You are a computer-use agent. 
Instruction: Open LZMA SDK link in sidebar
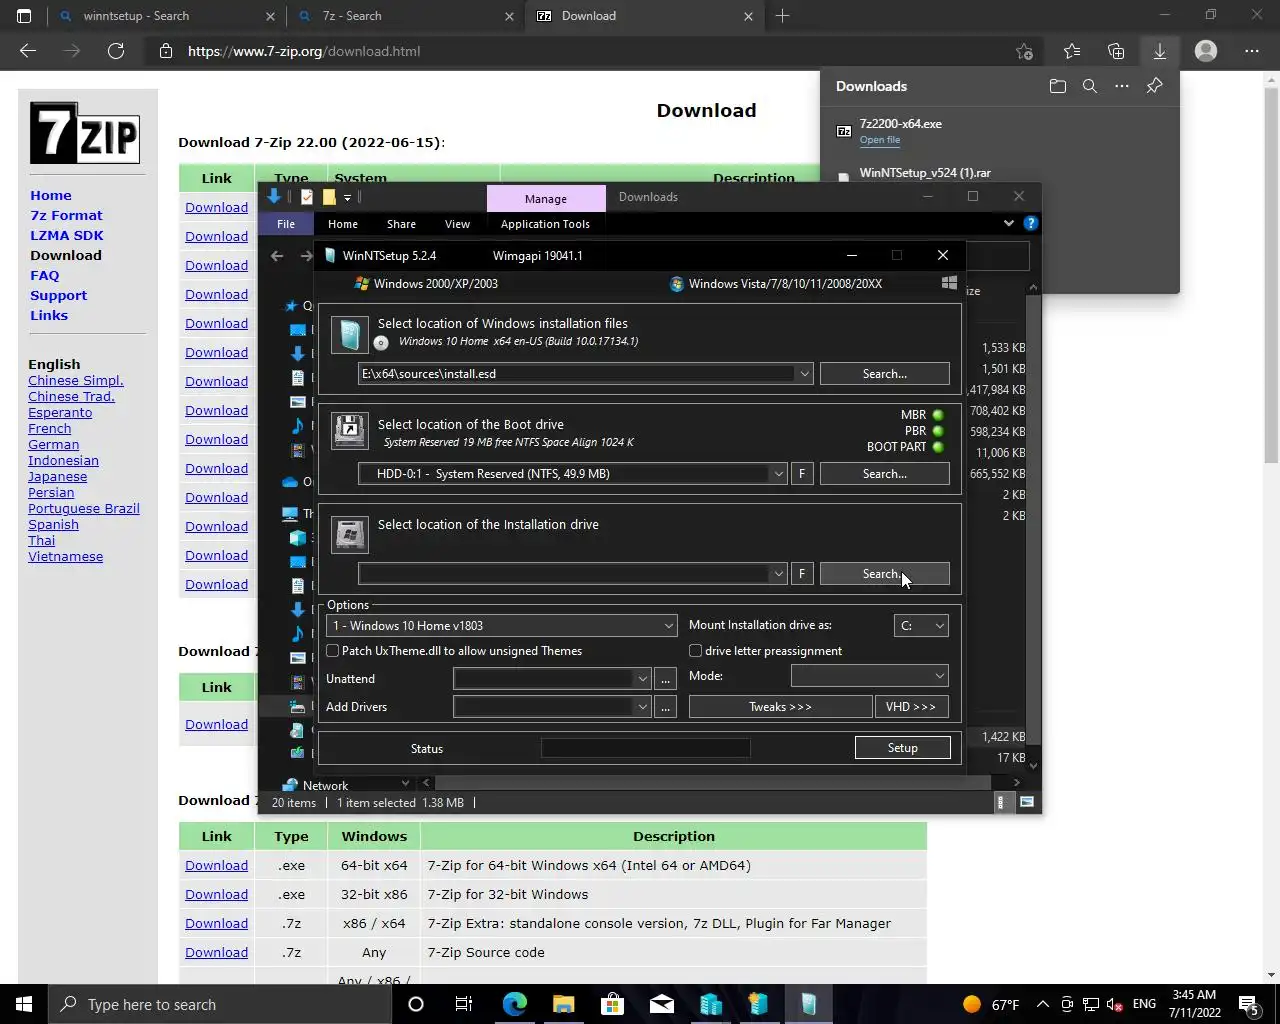coord(67,235)
